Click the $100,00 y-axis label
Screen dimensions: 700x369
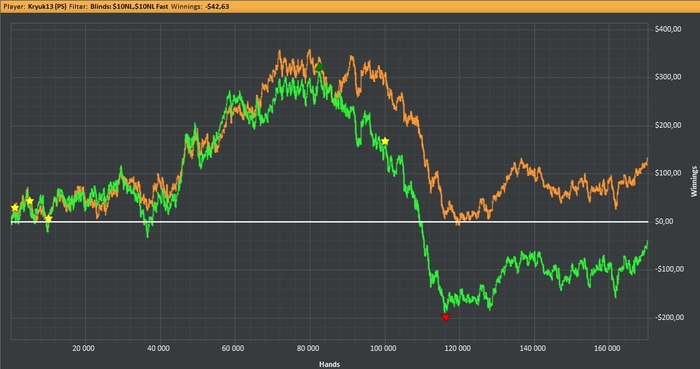[668, 173]
